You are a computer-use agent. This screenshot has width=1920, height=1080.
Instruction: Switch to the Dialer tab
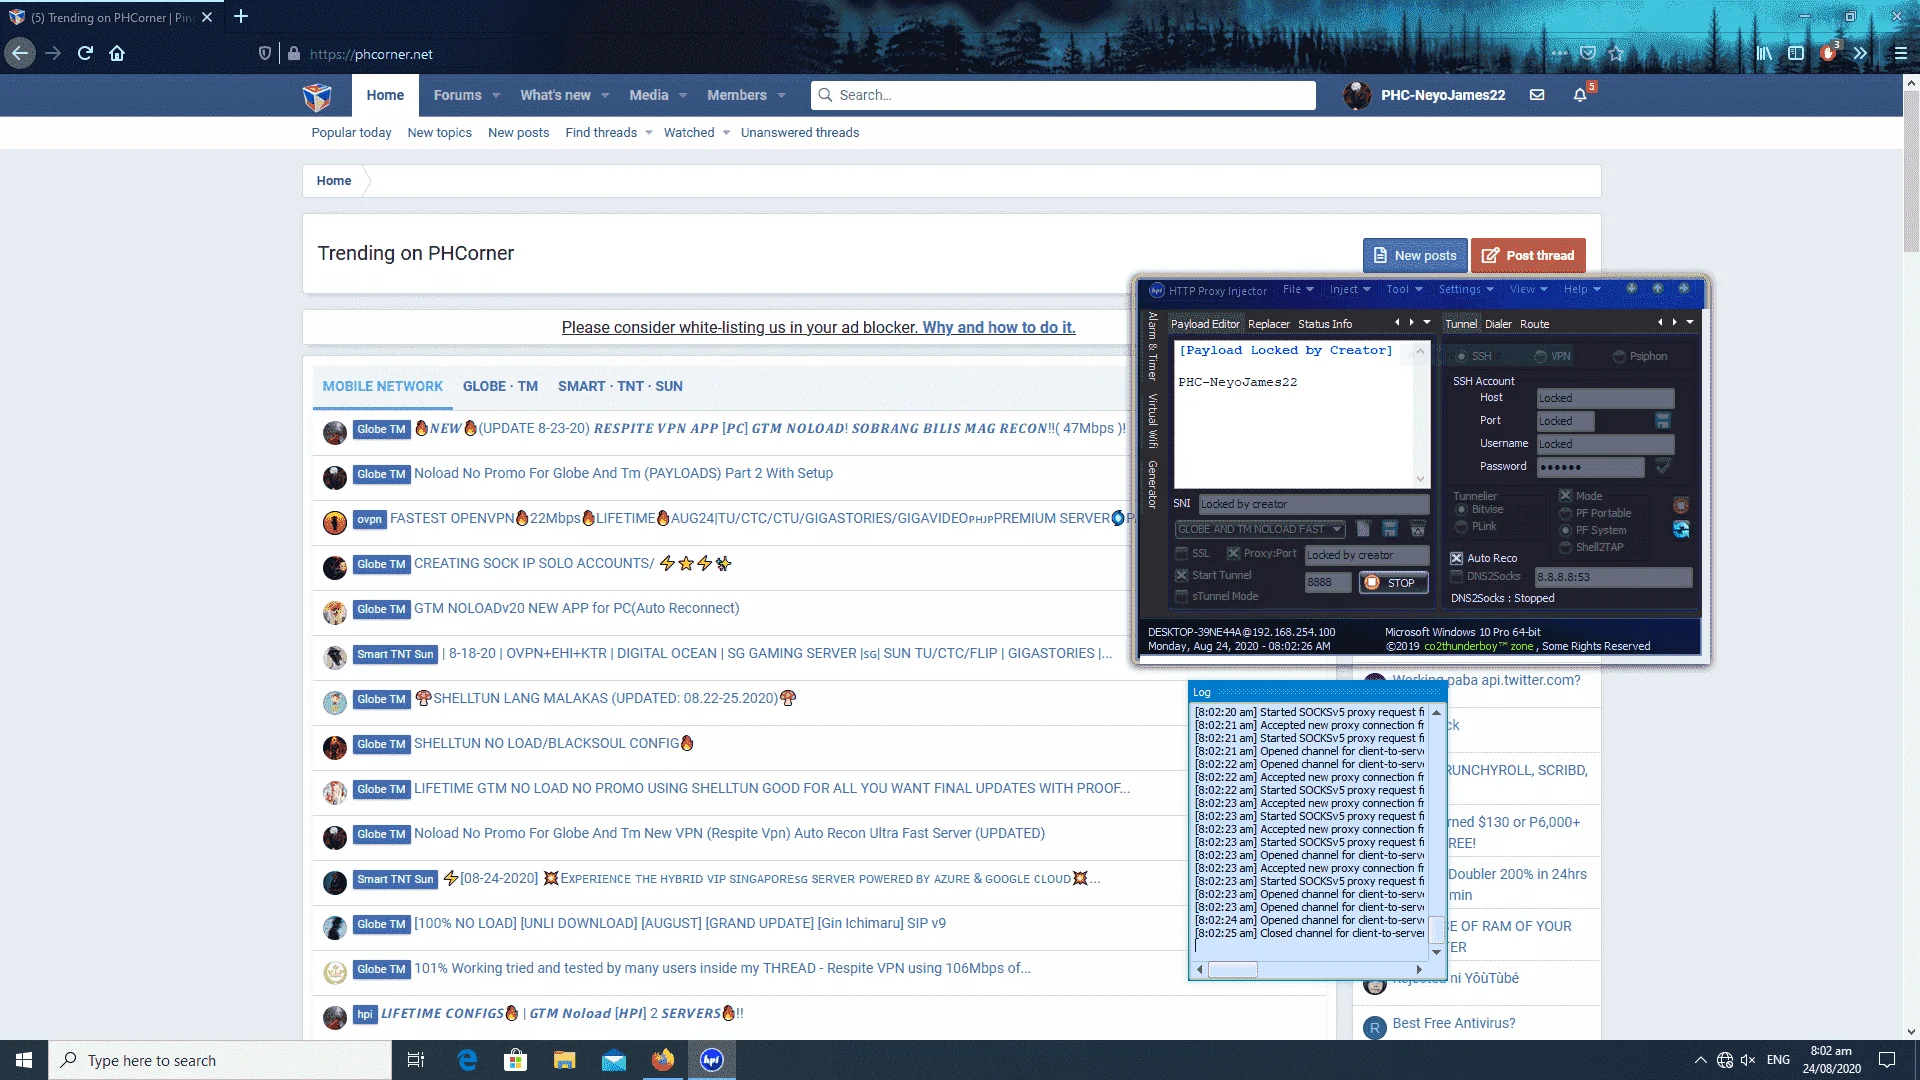pyautogui.click(x=1498, y=324)
